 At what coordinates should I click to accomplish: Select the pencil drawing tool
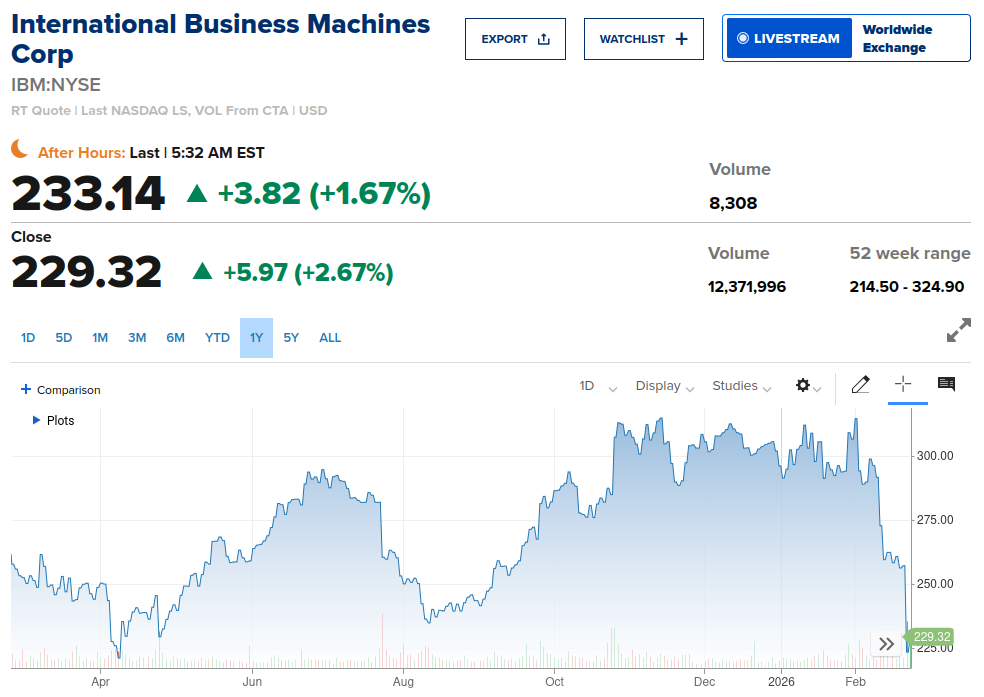860,384
